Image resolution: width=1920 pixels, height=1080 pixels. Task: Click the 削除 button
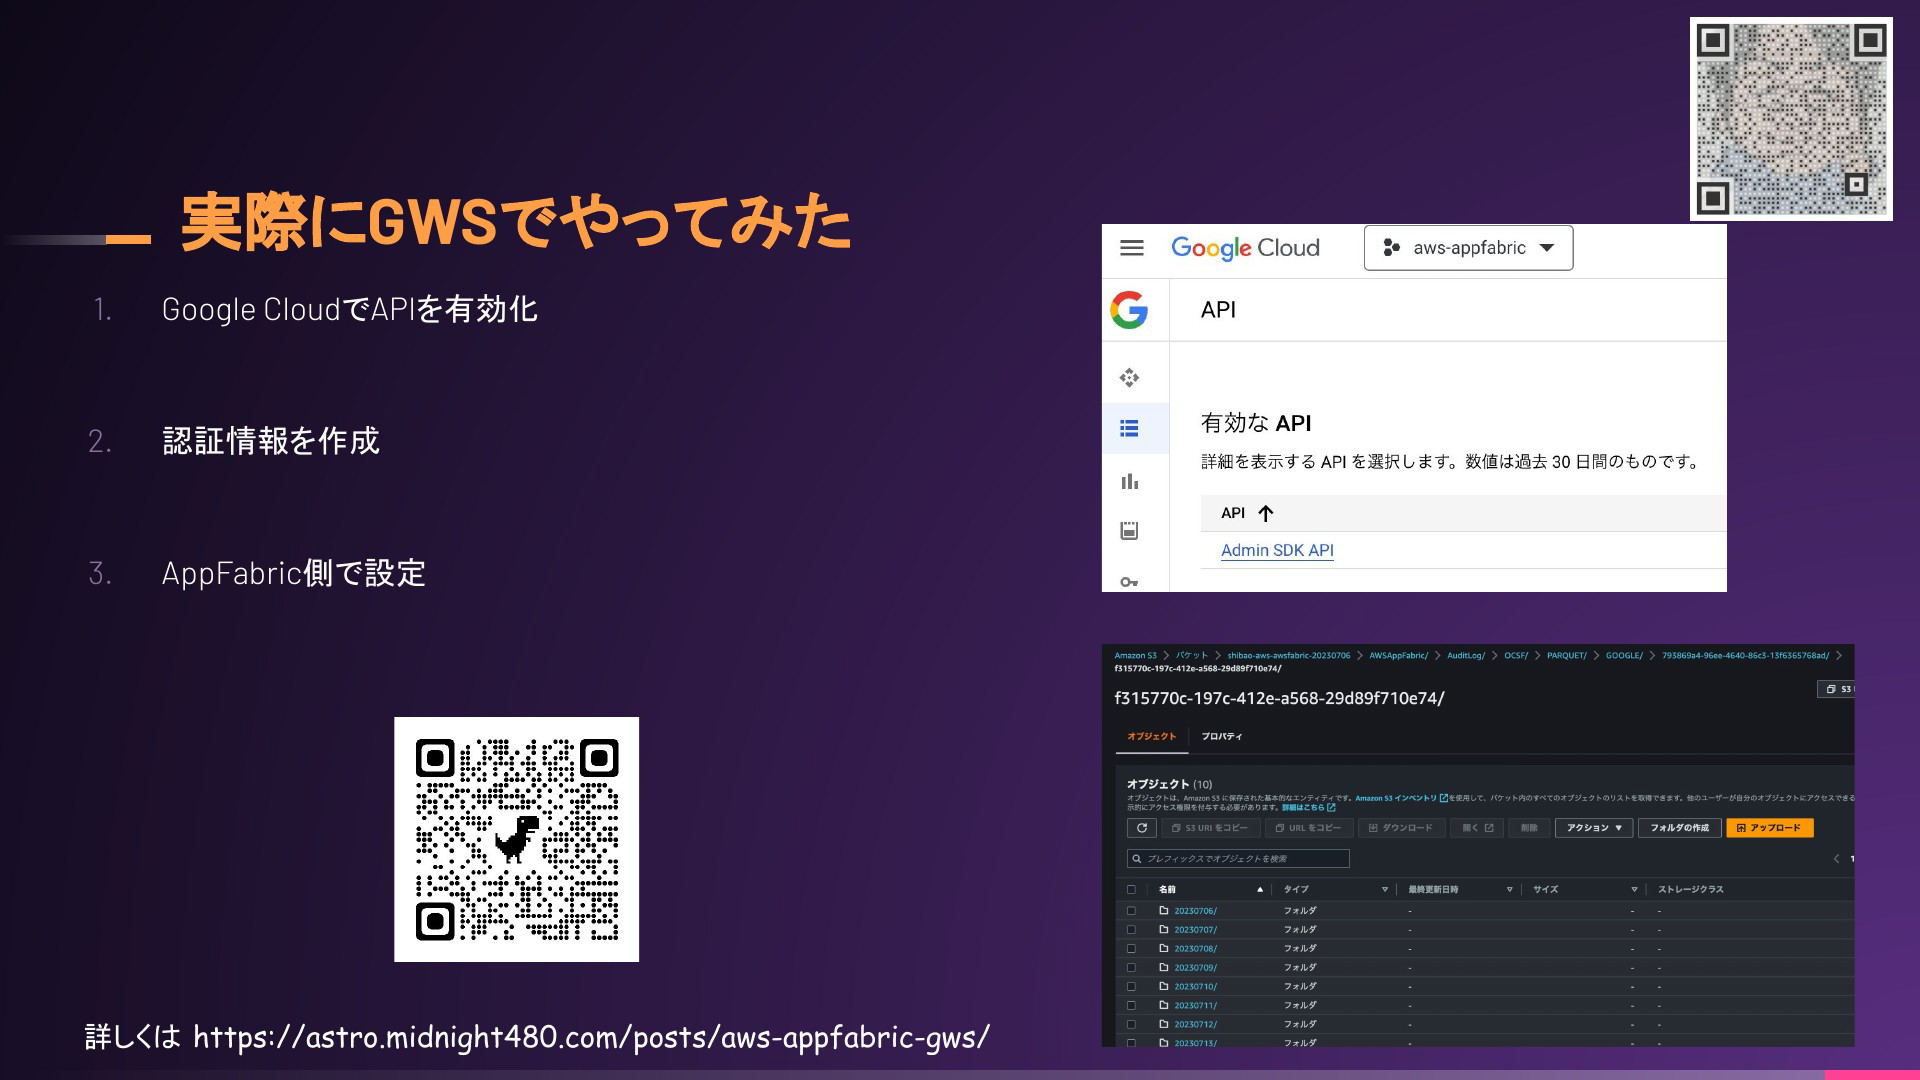click(1529, 828)
